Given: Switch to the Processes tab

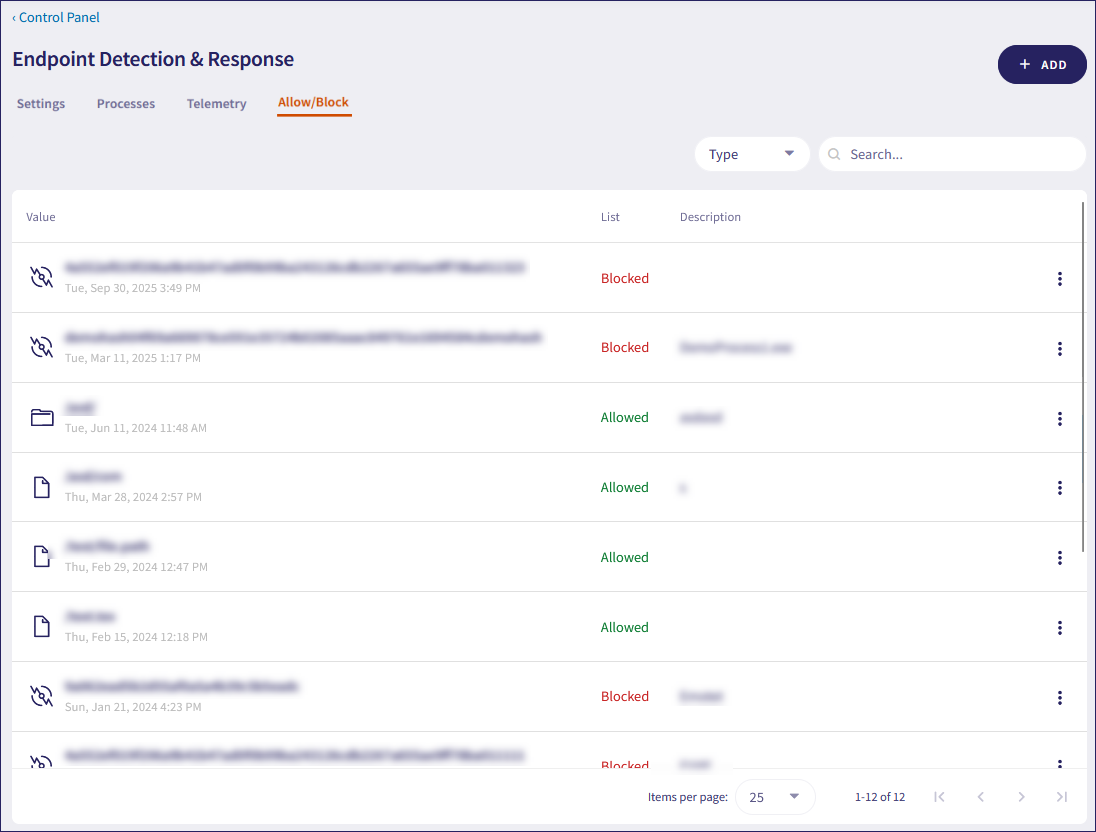Looking at the screenshot, I should click(126, 104).
